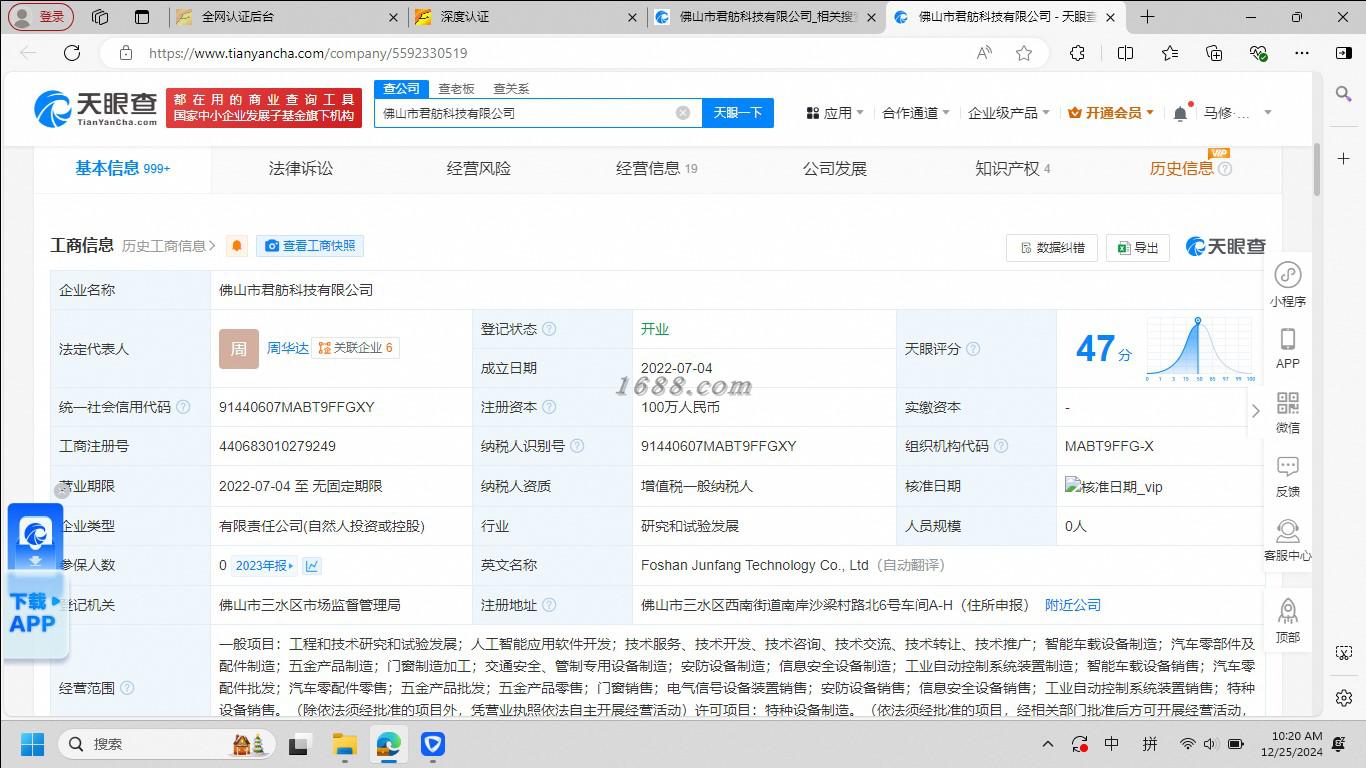Viewport: 1366px width, 768px height.
Task: Open the Edge sidebar search icon
Action: click(x=1344, y=94)
